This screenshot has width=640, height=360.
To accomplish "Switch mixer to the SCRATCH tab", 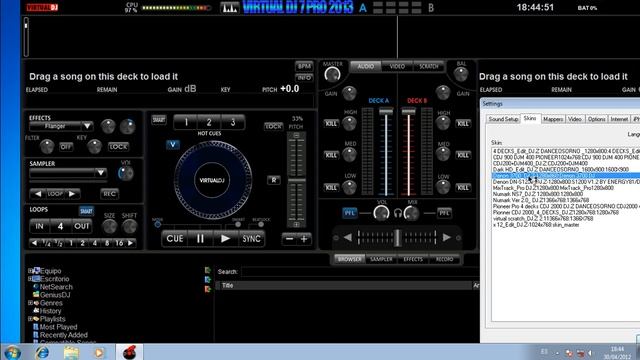I will [x=429, y=67].
